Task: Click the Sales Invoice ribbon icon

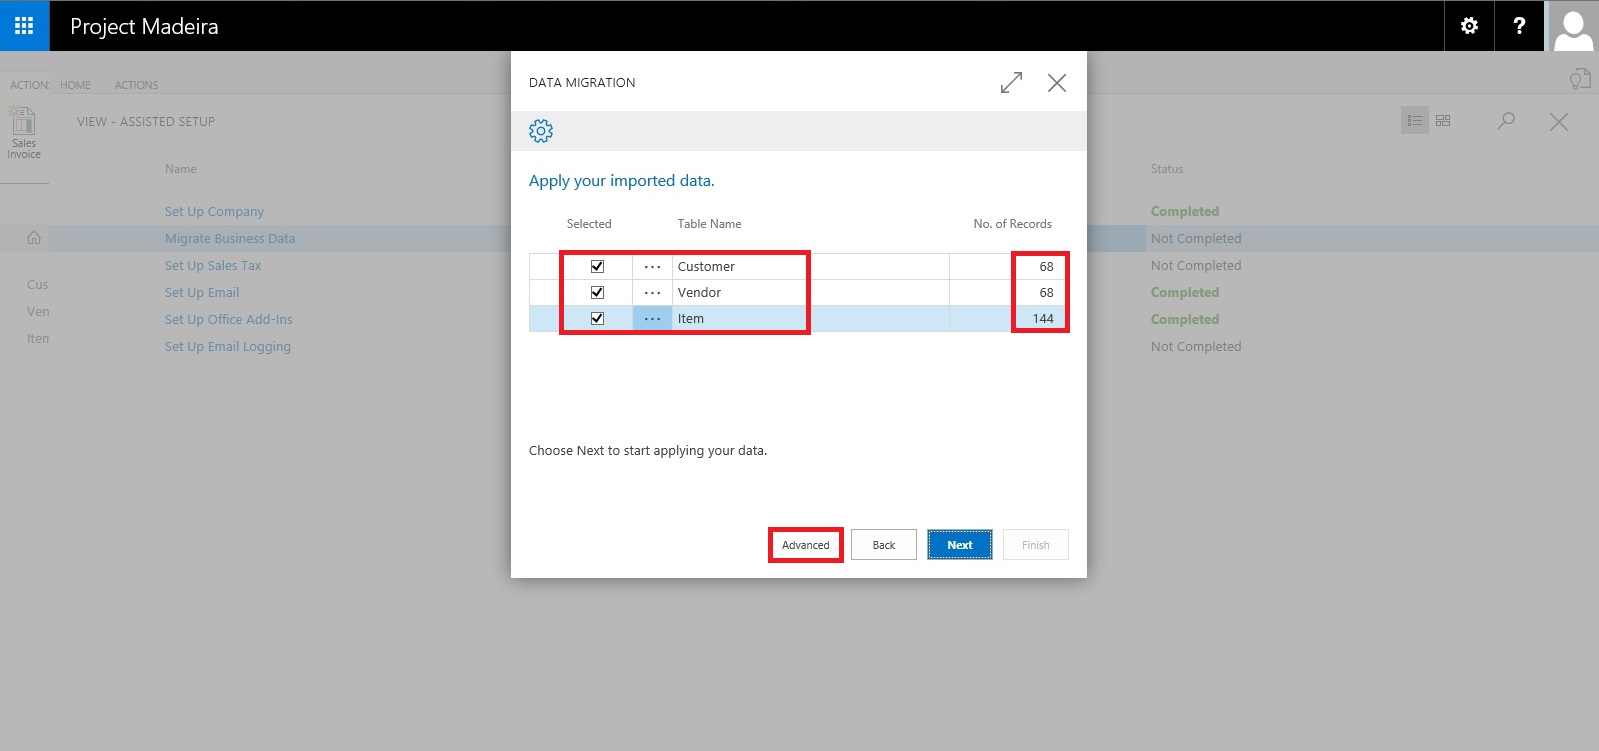Action: pyautogui.click(x=24, y=133)
